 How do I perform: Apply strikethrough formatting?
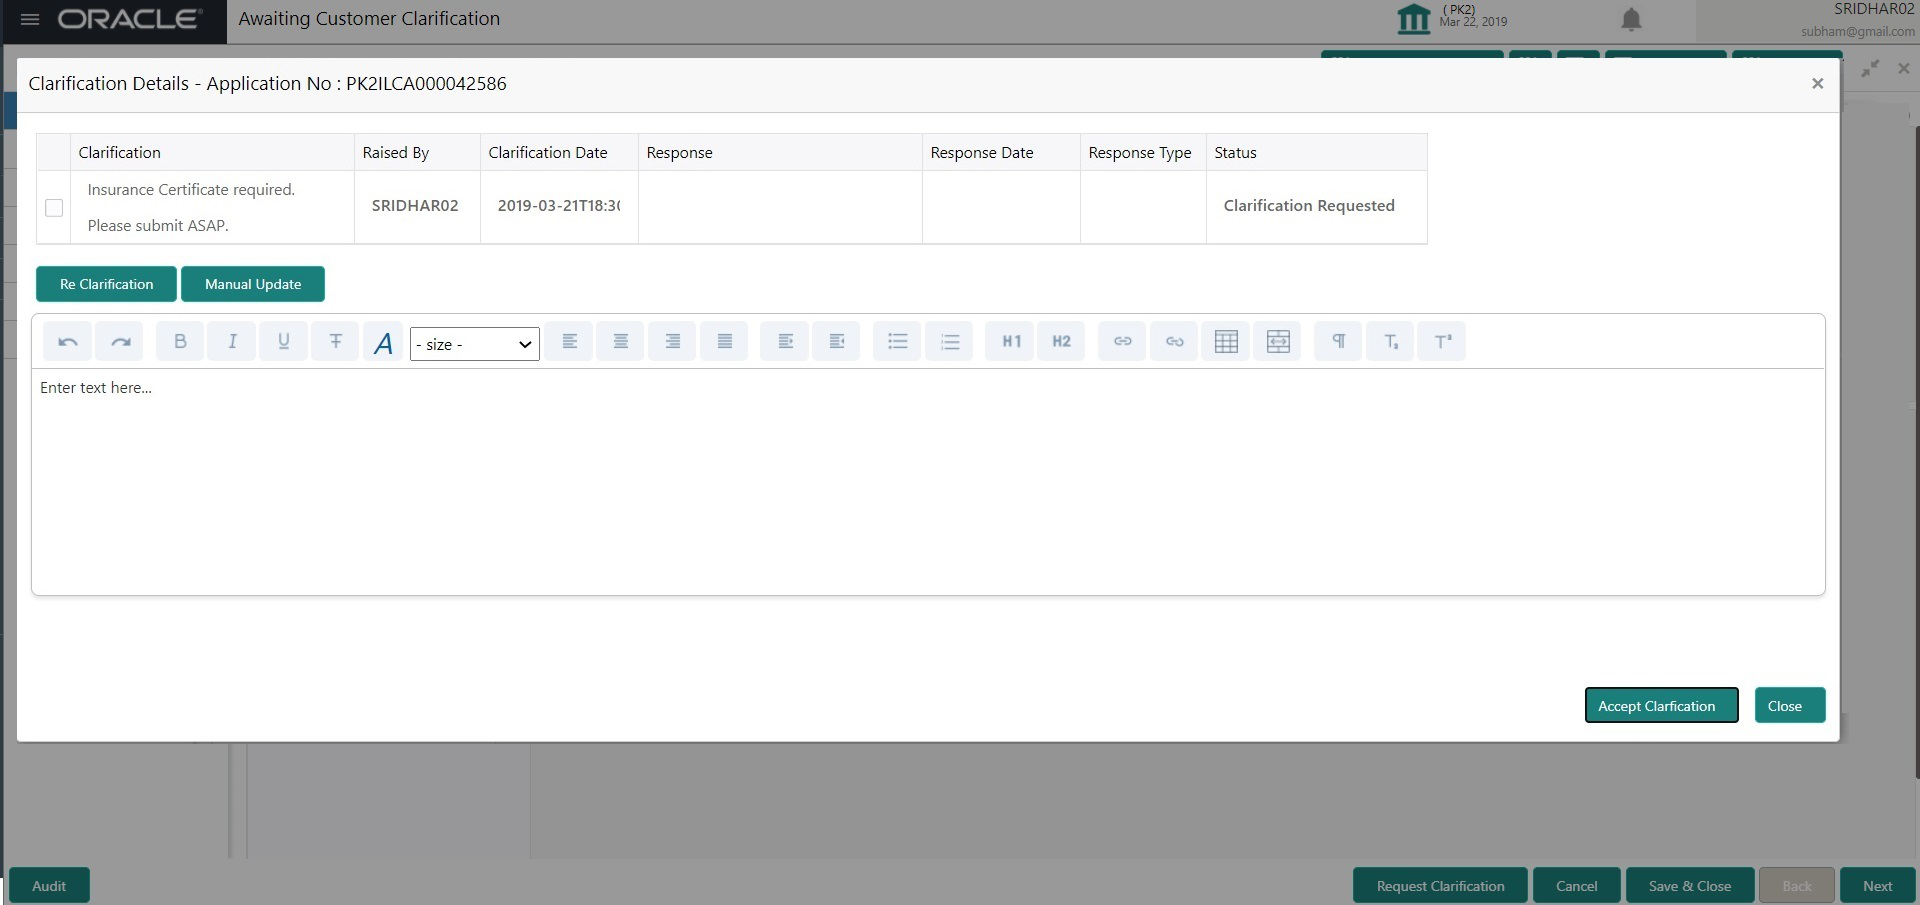pos(336,342)
